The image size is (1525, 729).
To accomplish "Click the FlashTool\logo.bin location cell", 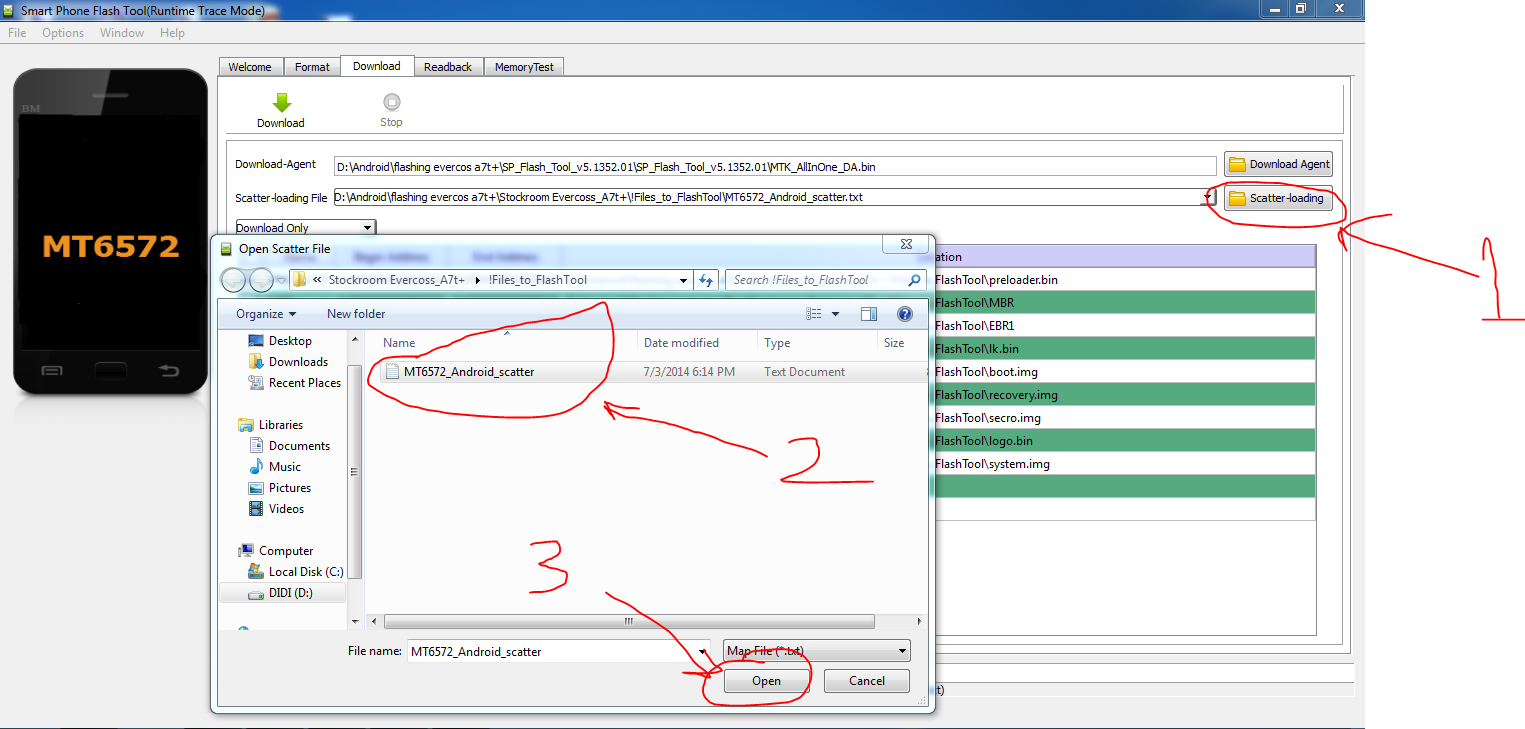I will click(x=1123, y=441).
